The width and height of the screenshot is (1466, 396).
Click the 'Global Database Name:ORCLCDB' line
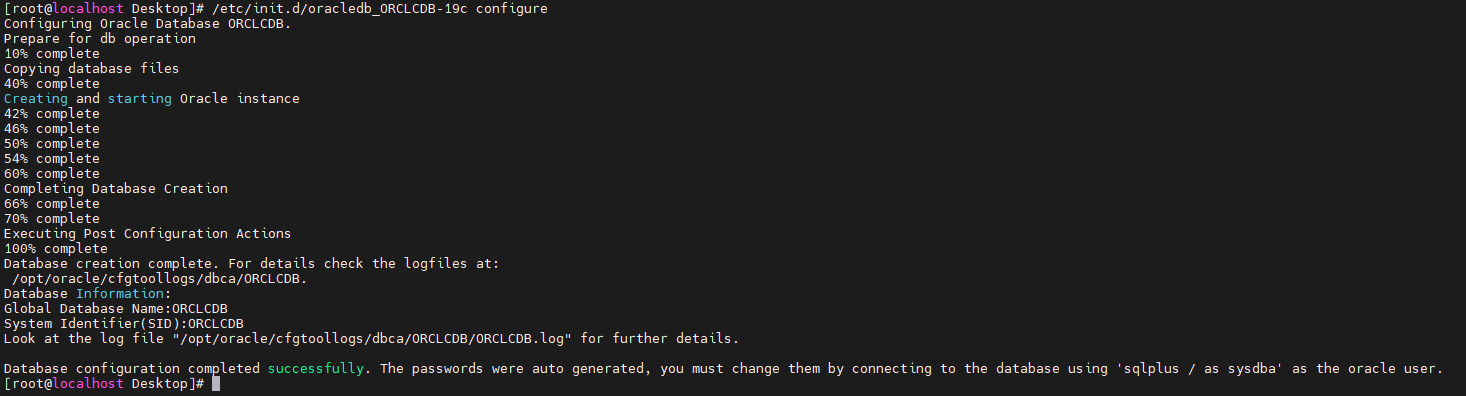pyautogui.click(x=116, y=309)
